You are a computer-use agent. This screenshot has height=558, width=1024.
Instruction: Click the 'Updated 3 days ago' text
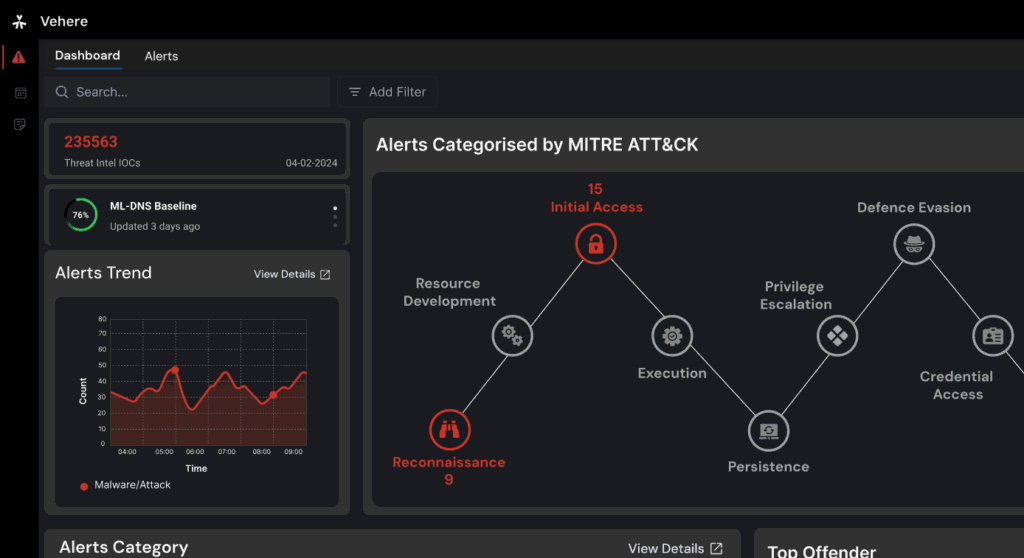tap(155, 226)
